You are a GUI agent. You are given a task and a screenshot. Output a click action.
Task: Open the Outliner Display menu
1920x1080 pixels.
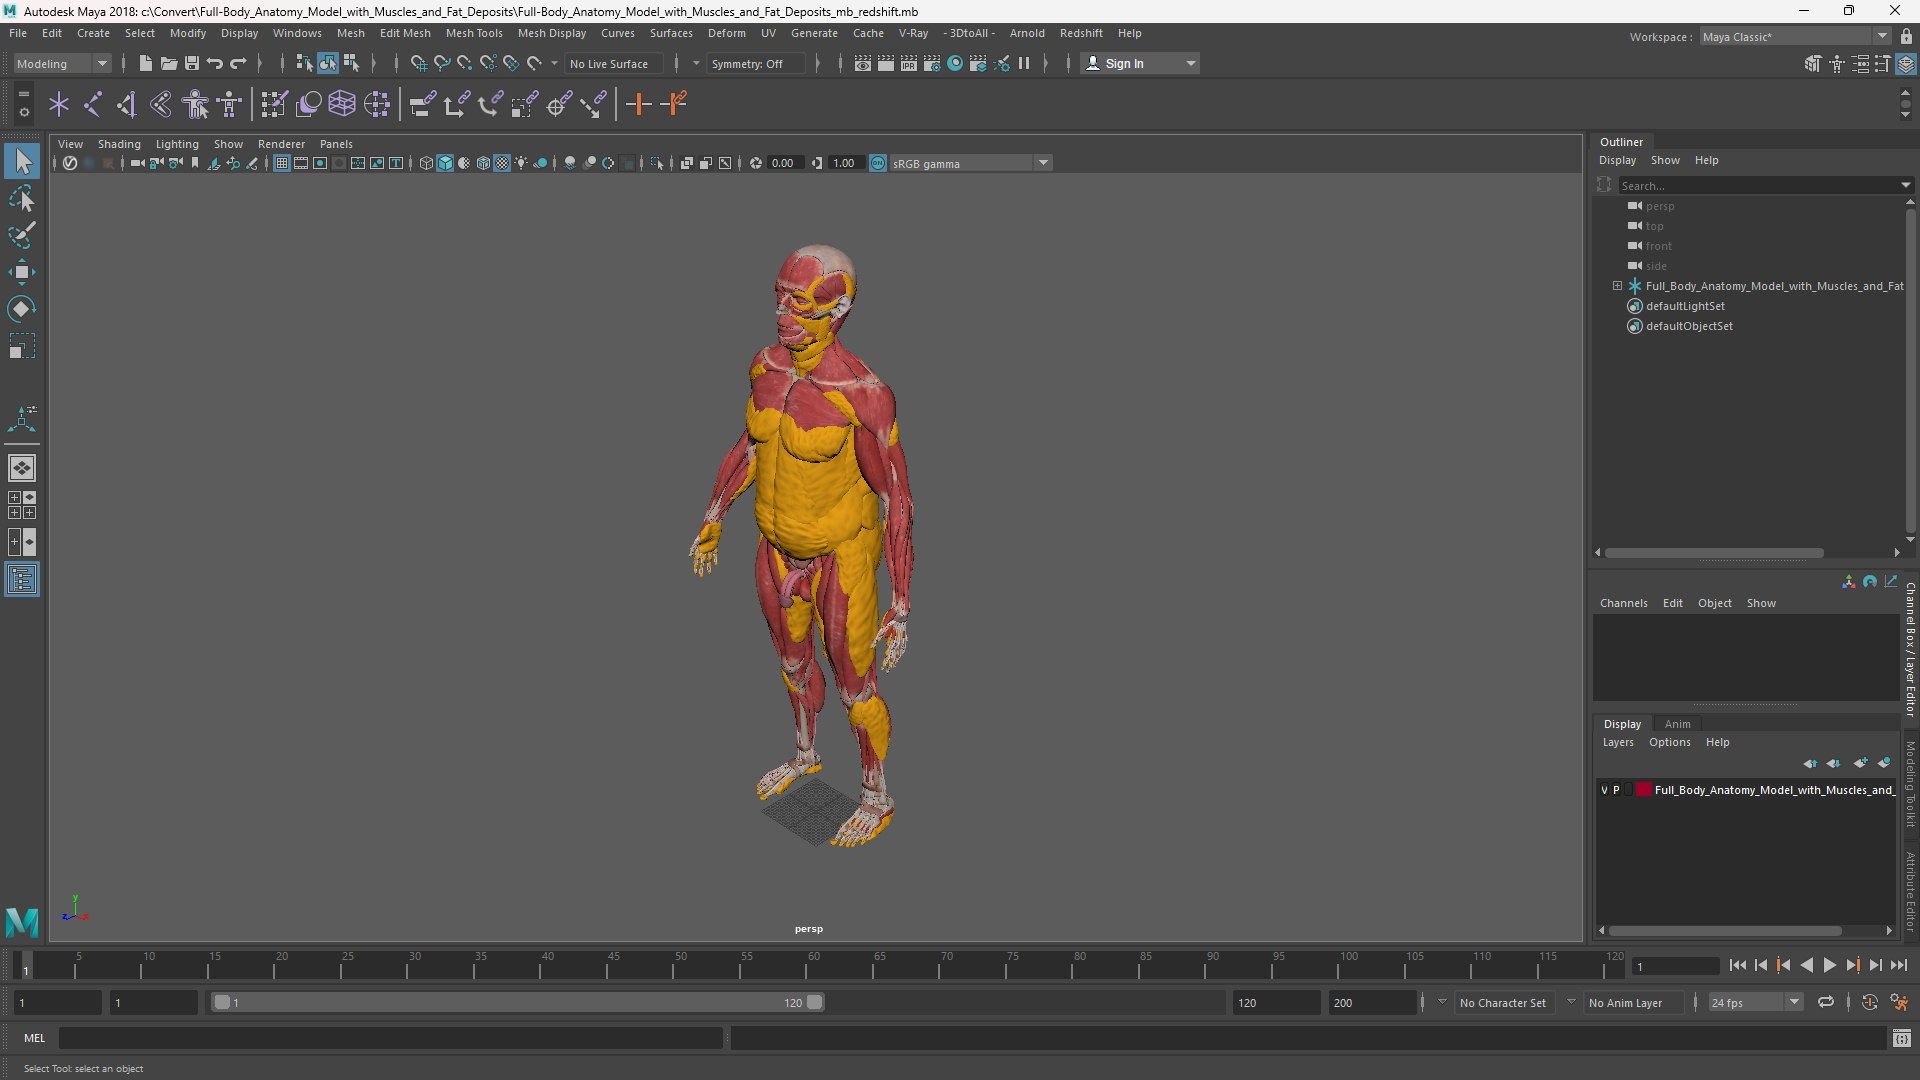click(x=1617, y=160)
